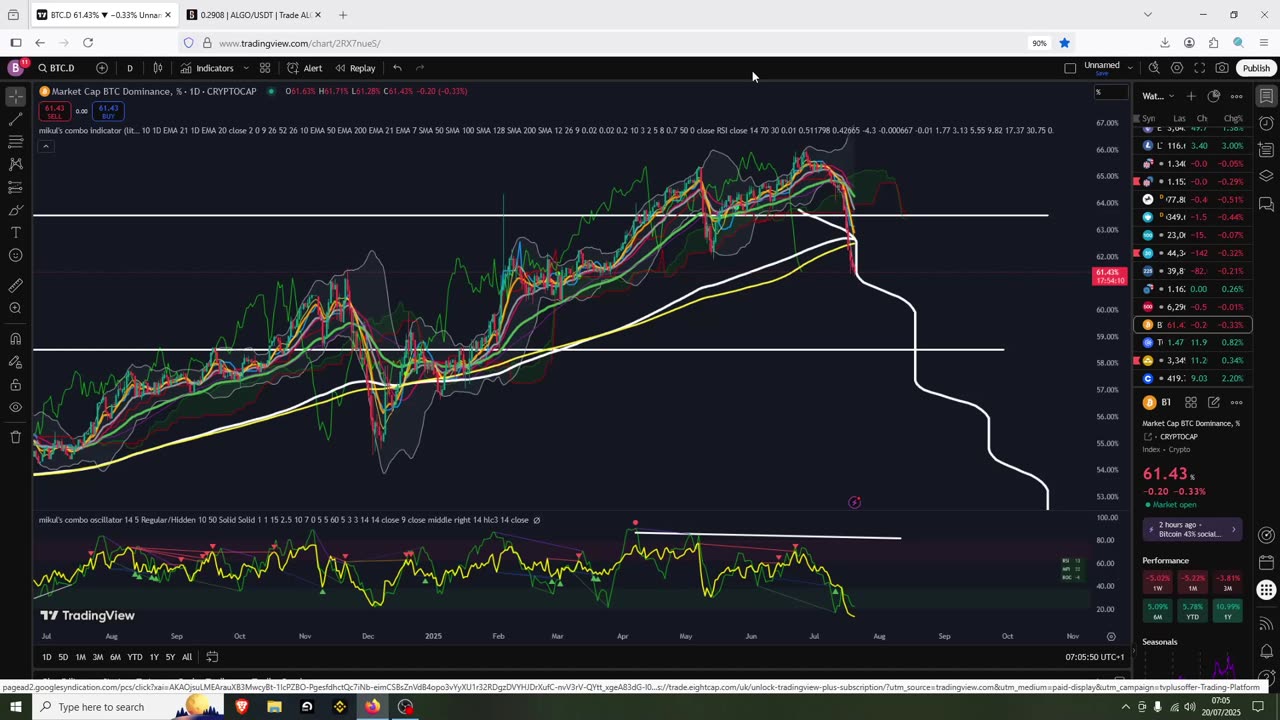Open time axis settings gear
This screenshot has width=1280, height=720.
(1111, 636)
